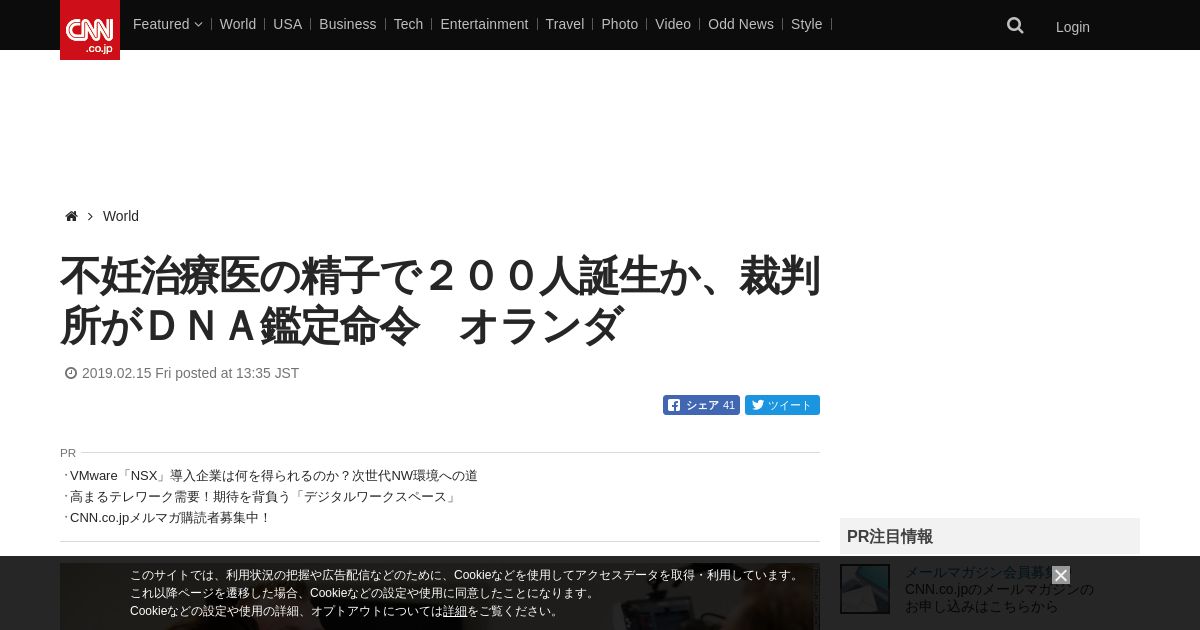Image resolution: width=1200 pixels, height=630 pixels.
Task: Open the Business section
Action: (x=348, y=24)
